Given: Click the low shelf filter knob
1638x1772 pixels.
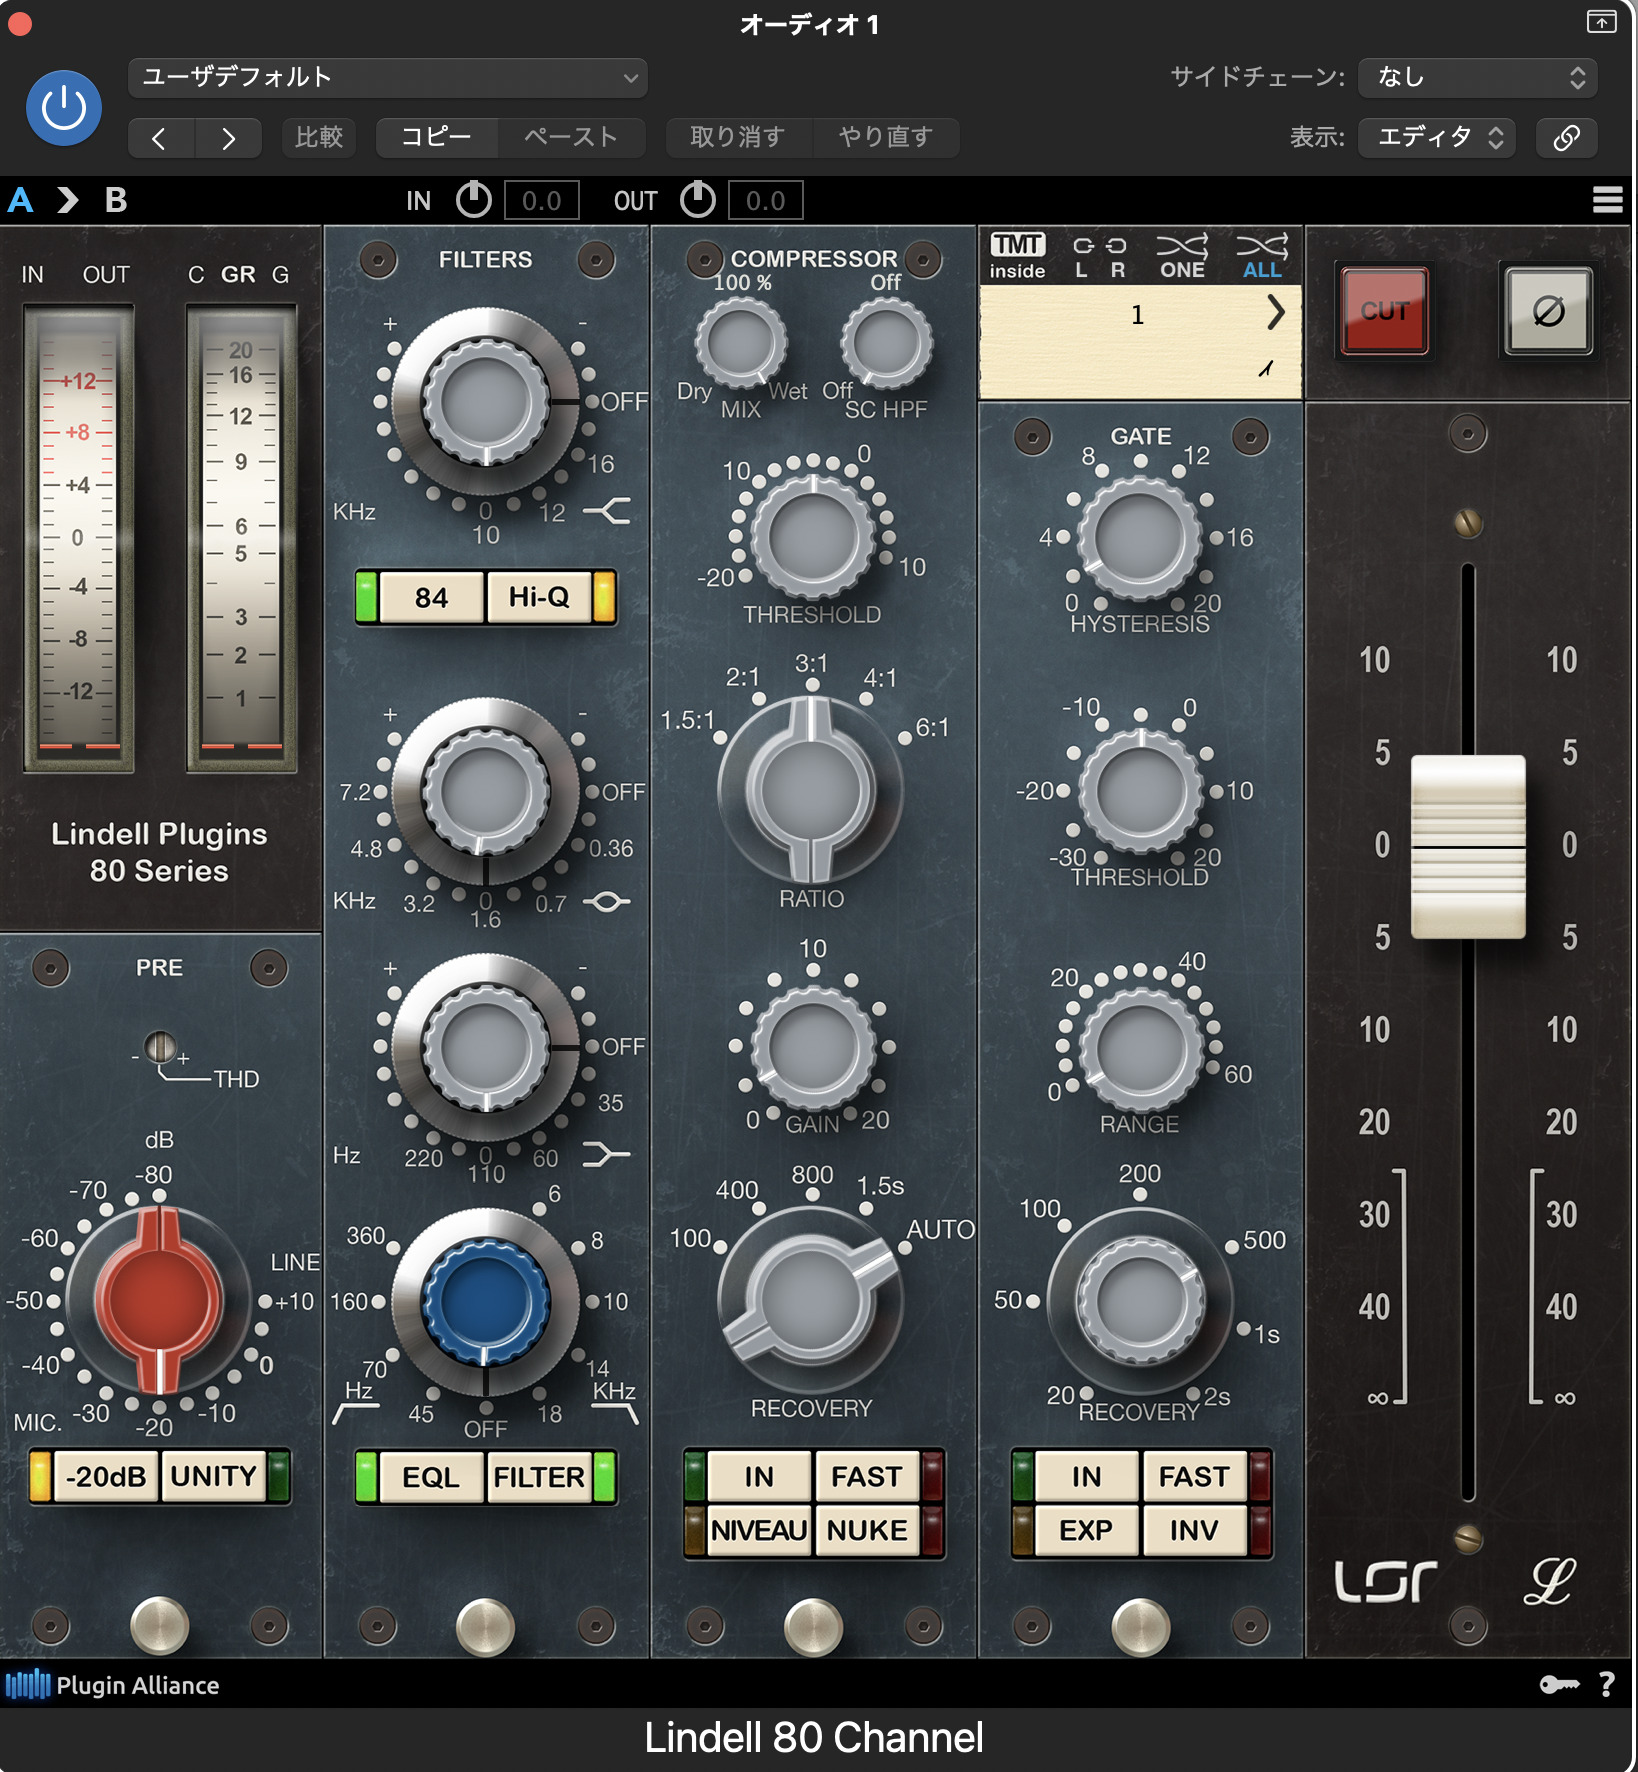Looking at the screenshot, I should click(x=486, y=1047).
